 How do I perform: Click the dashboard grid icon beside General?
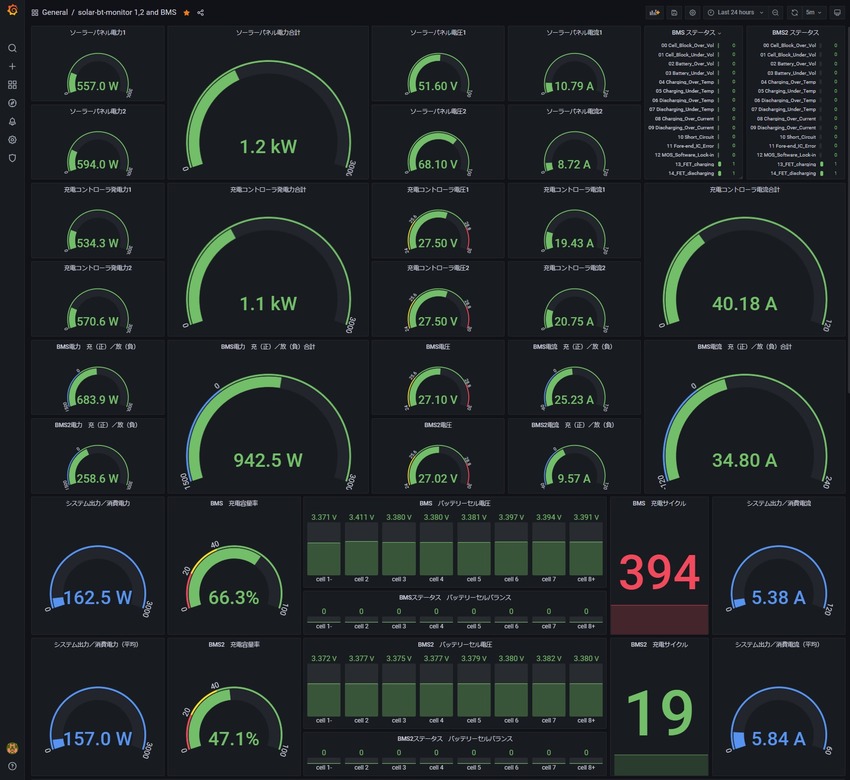point(35,12)
